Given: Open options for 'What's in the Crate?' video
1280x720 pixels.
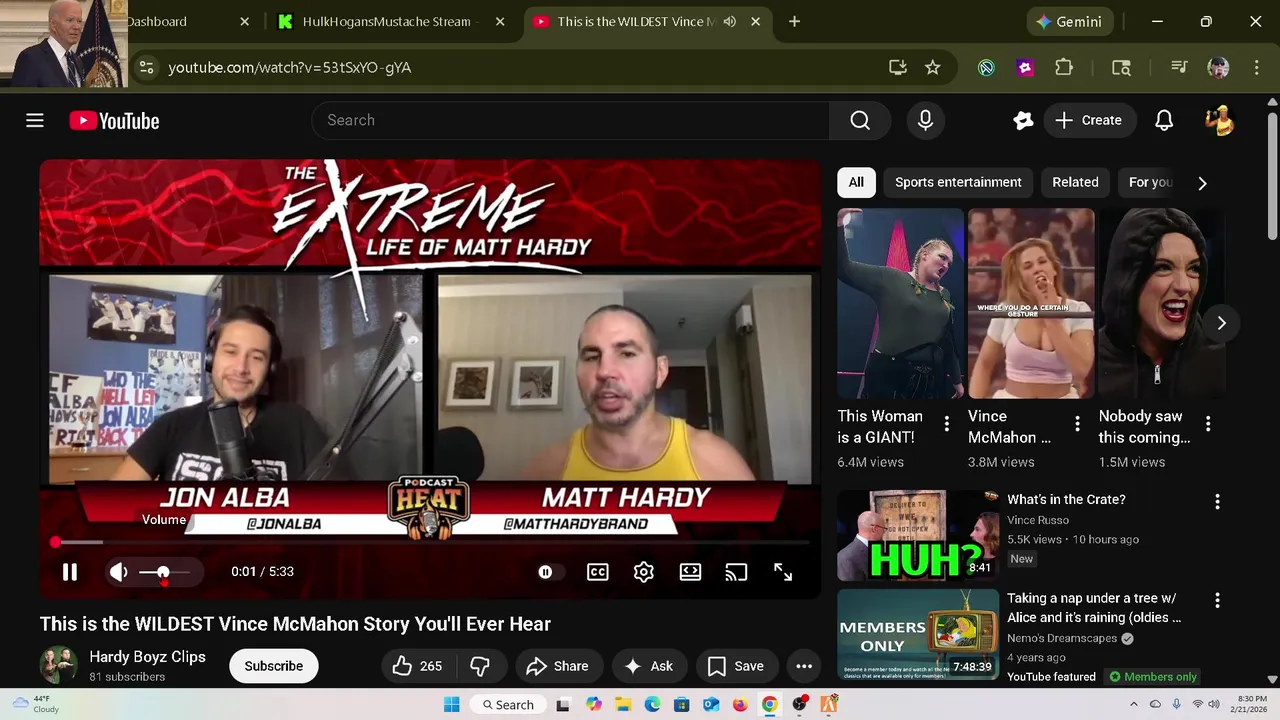Looking at the screenshot, I should (1217, 501).
